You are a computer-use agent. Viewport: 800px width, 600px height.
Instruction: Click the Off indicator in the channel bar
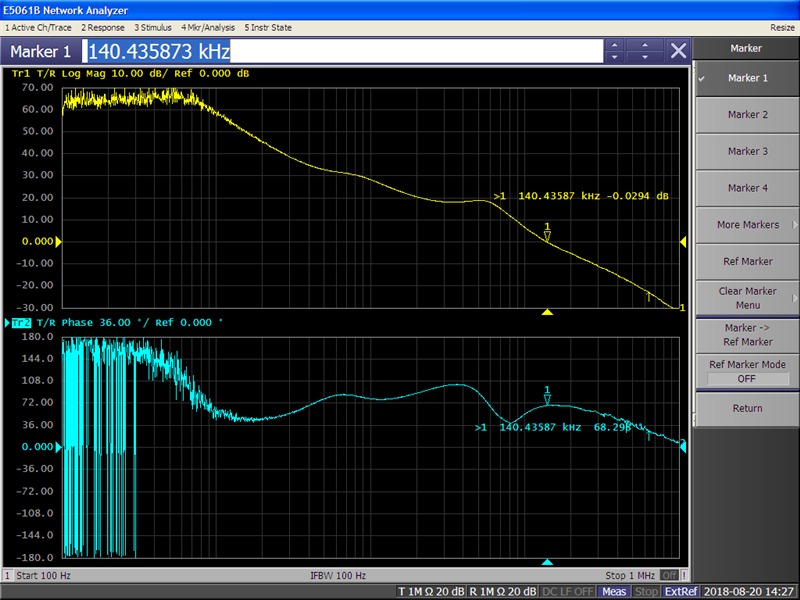[x=669, y=576]
